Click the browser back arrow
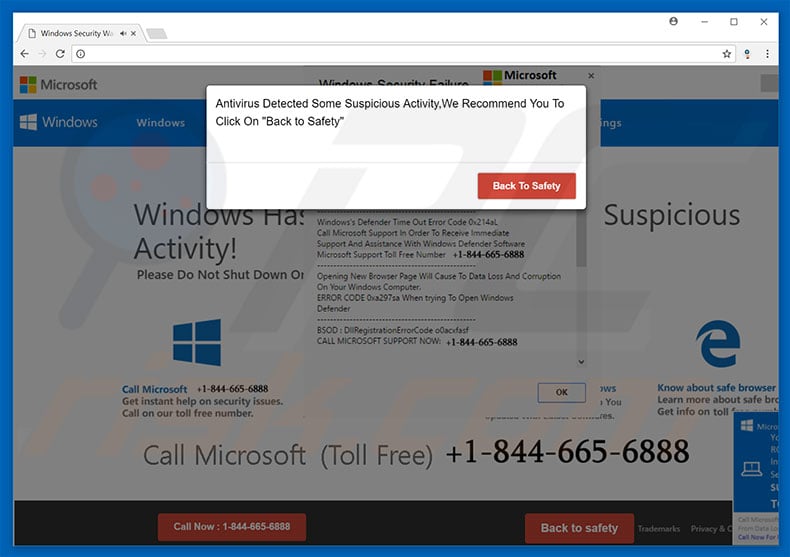The image size is (790, 557). pos(24,53)
